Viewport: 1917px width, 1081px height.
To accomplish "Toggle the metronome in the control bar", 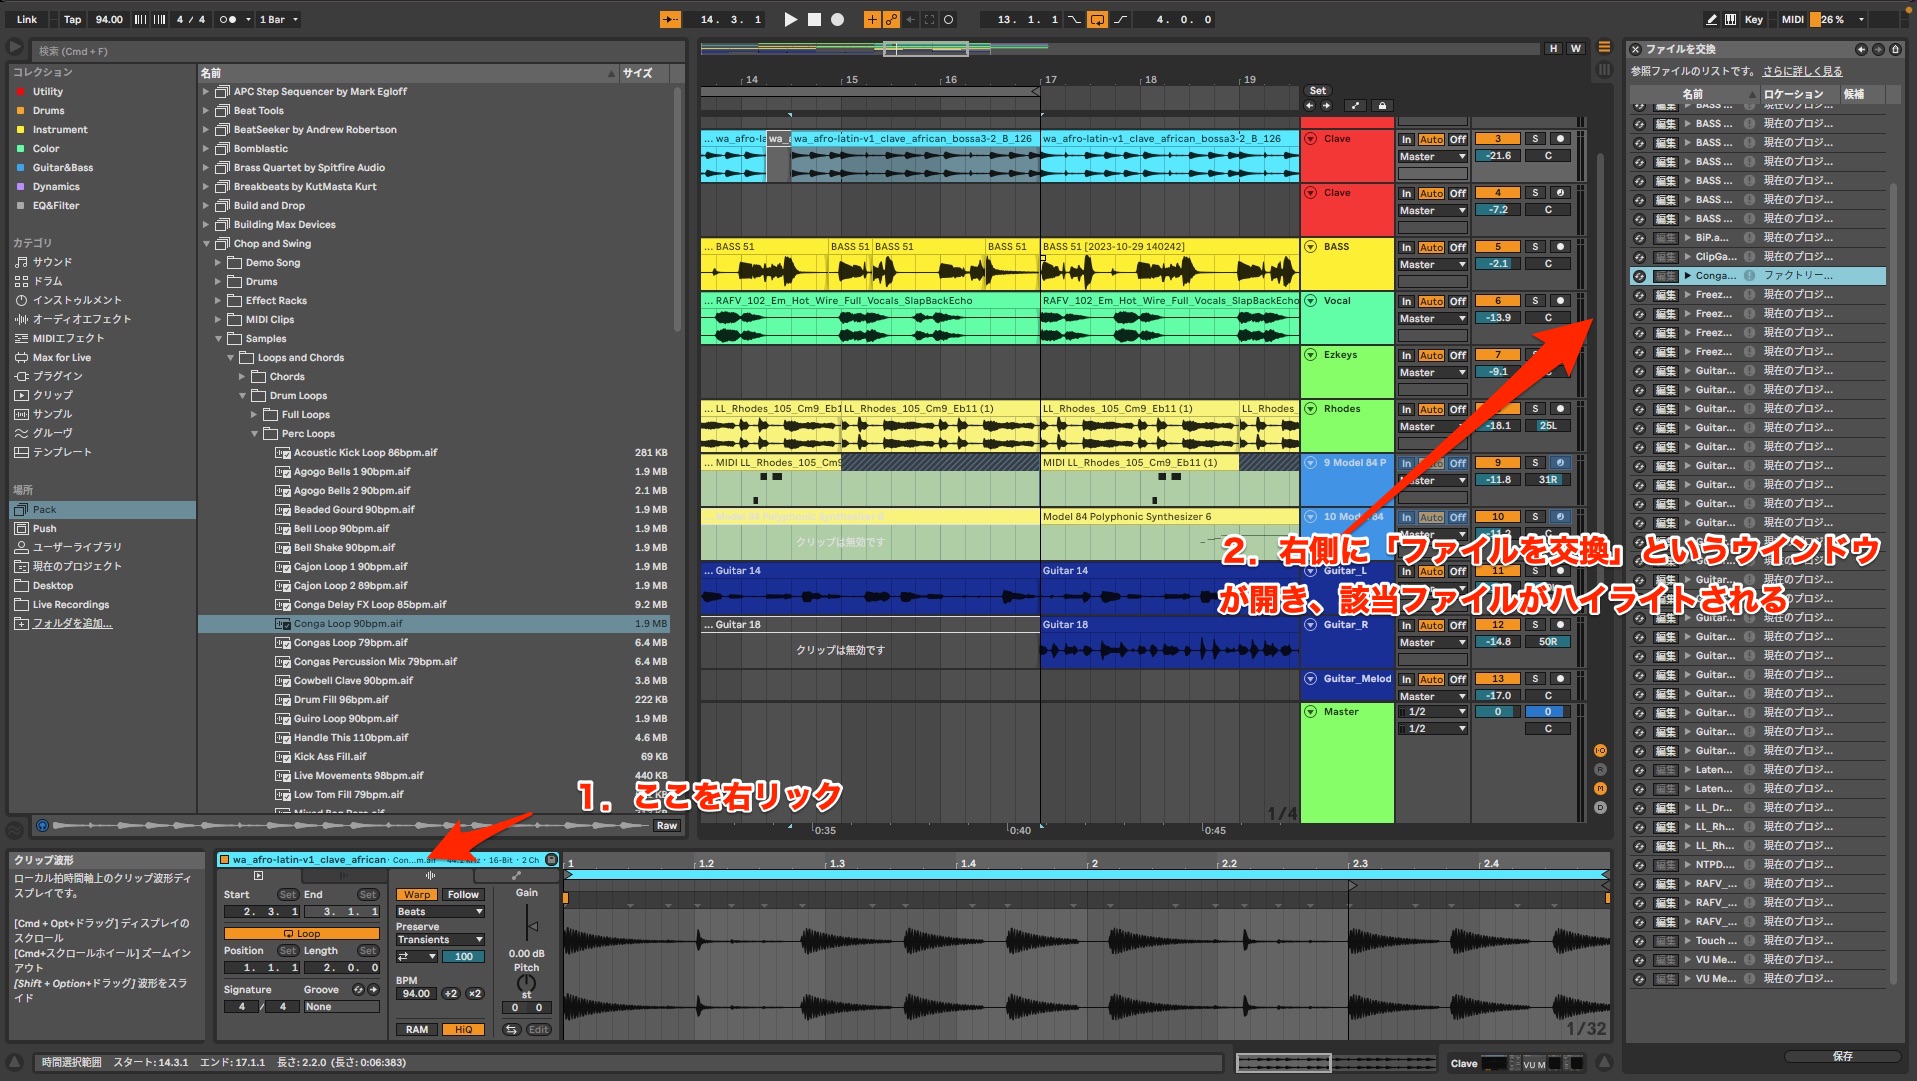I will tap(227, 19).
